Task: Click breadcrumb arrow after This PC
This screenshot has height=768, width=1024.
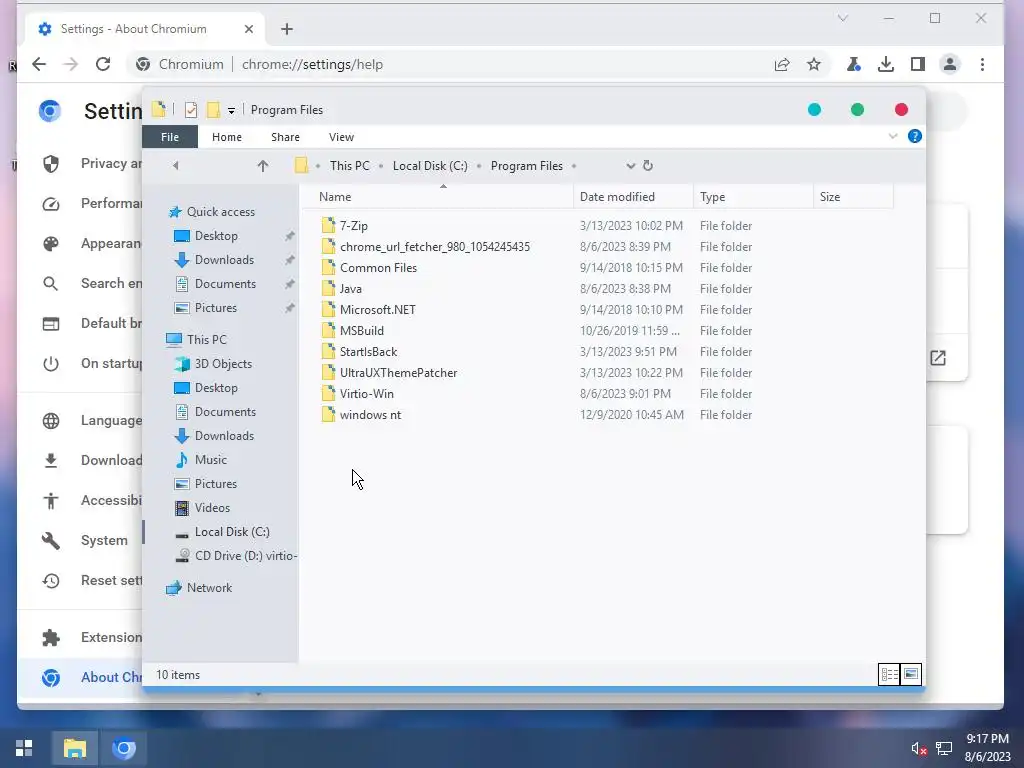Action: 381,166
